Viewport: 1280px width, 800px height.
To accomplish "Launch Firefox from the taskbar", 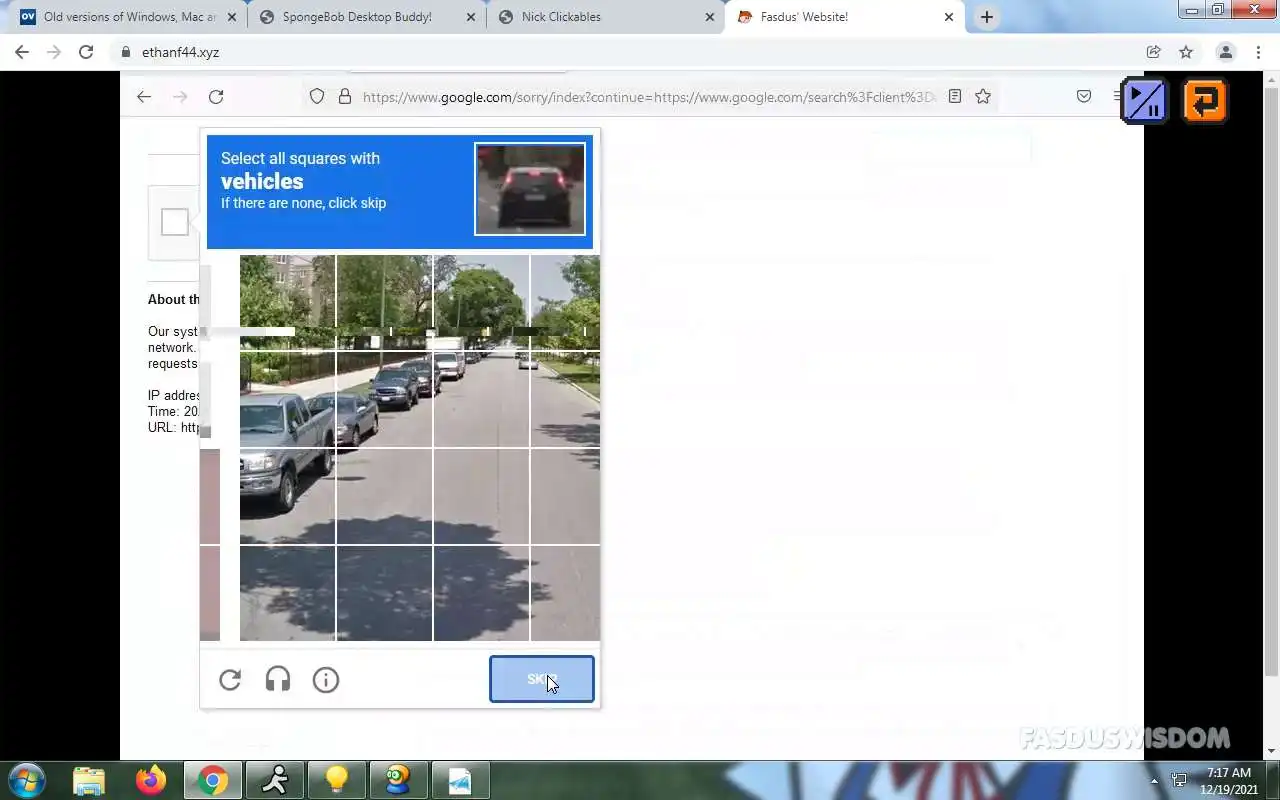I will coord(151,780).
